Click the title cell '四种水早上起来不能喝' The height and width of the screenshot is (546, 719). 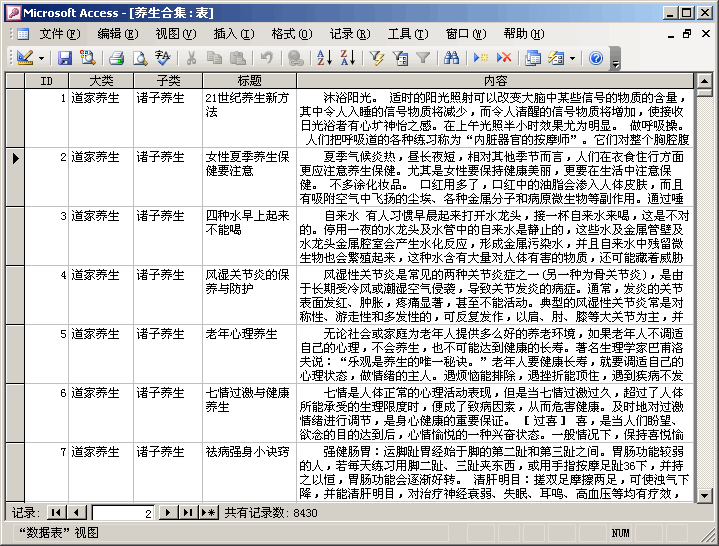click(x=249, y=236)
